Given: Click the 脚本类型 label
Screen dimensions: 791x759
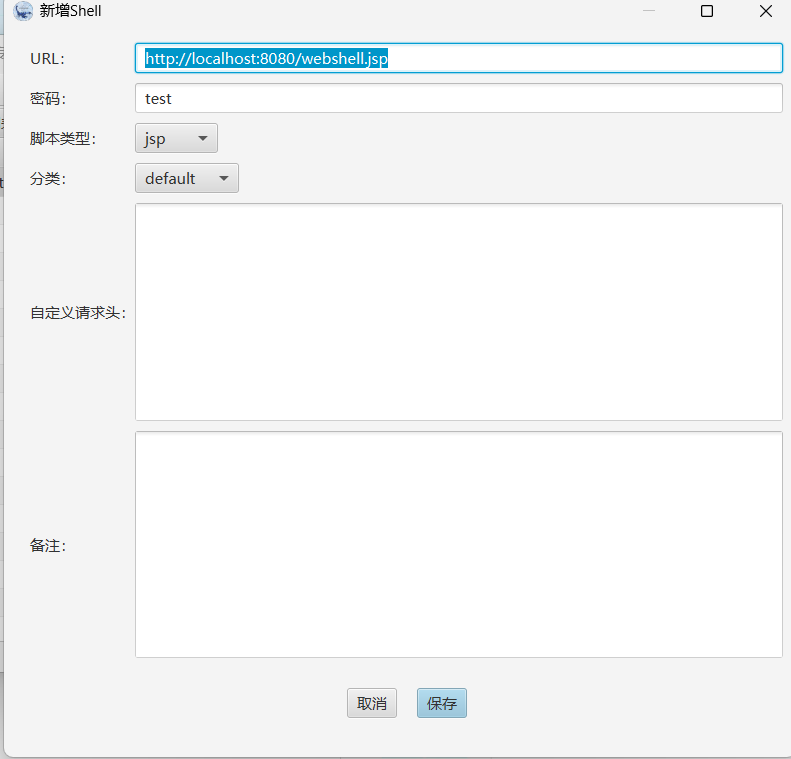Looking at the screenshot, I should click(63, 139).
